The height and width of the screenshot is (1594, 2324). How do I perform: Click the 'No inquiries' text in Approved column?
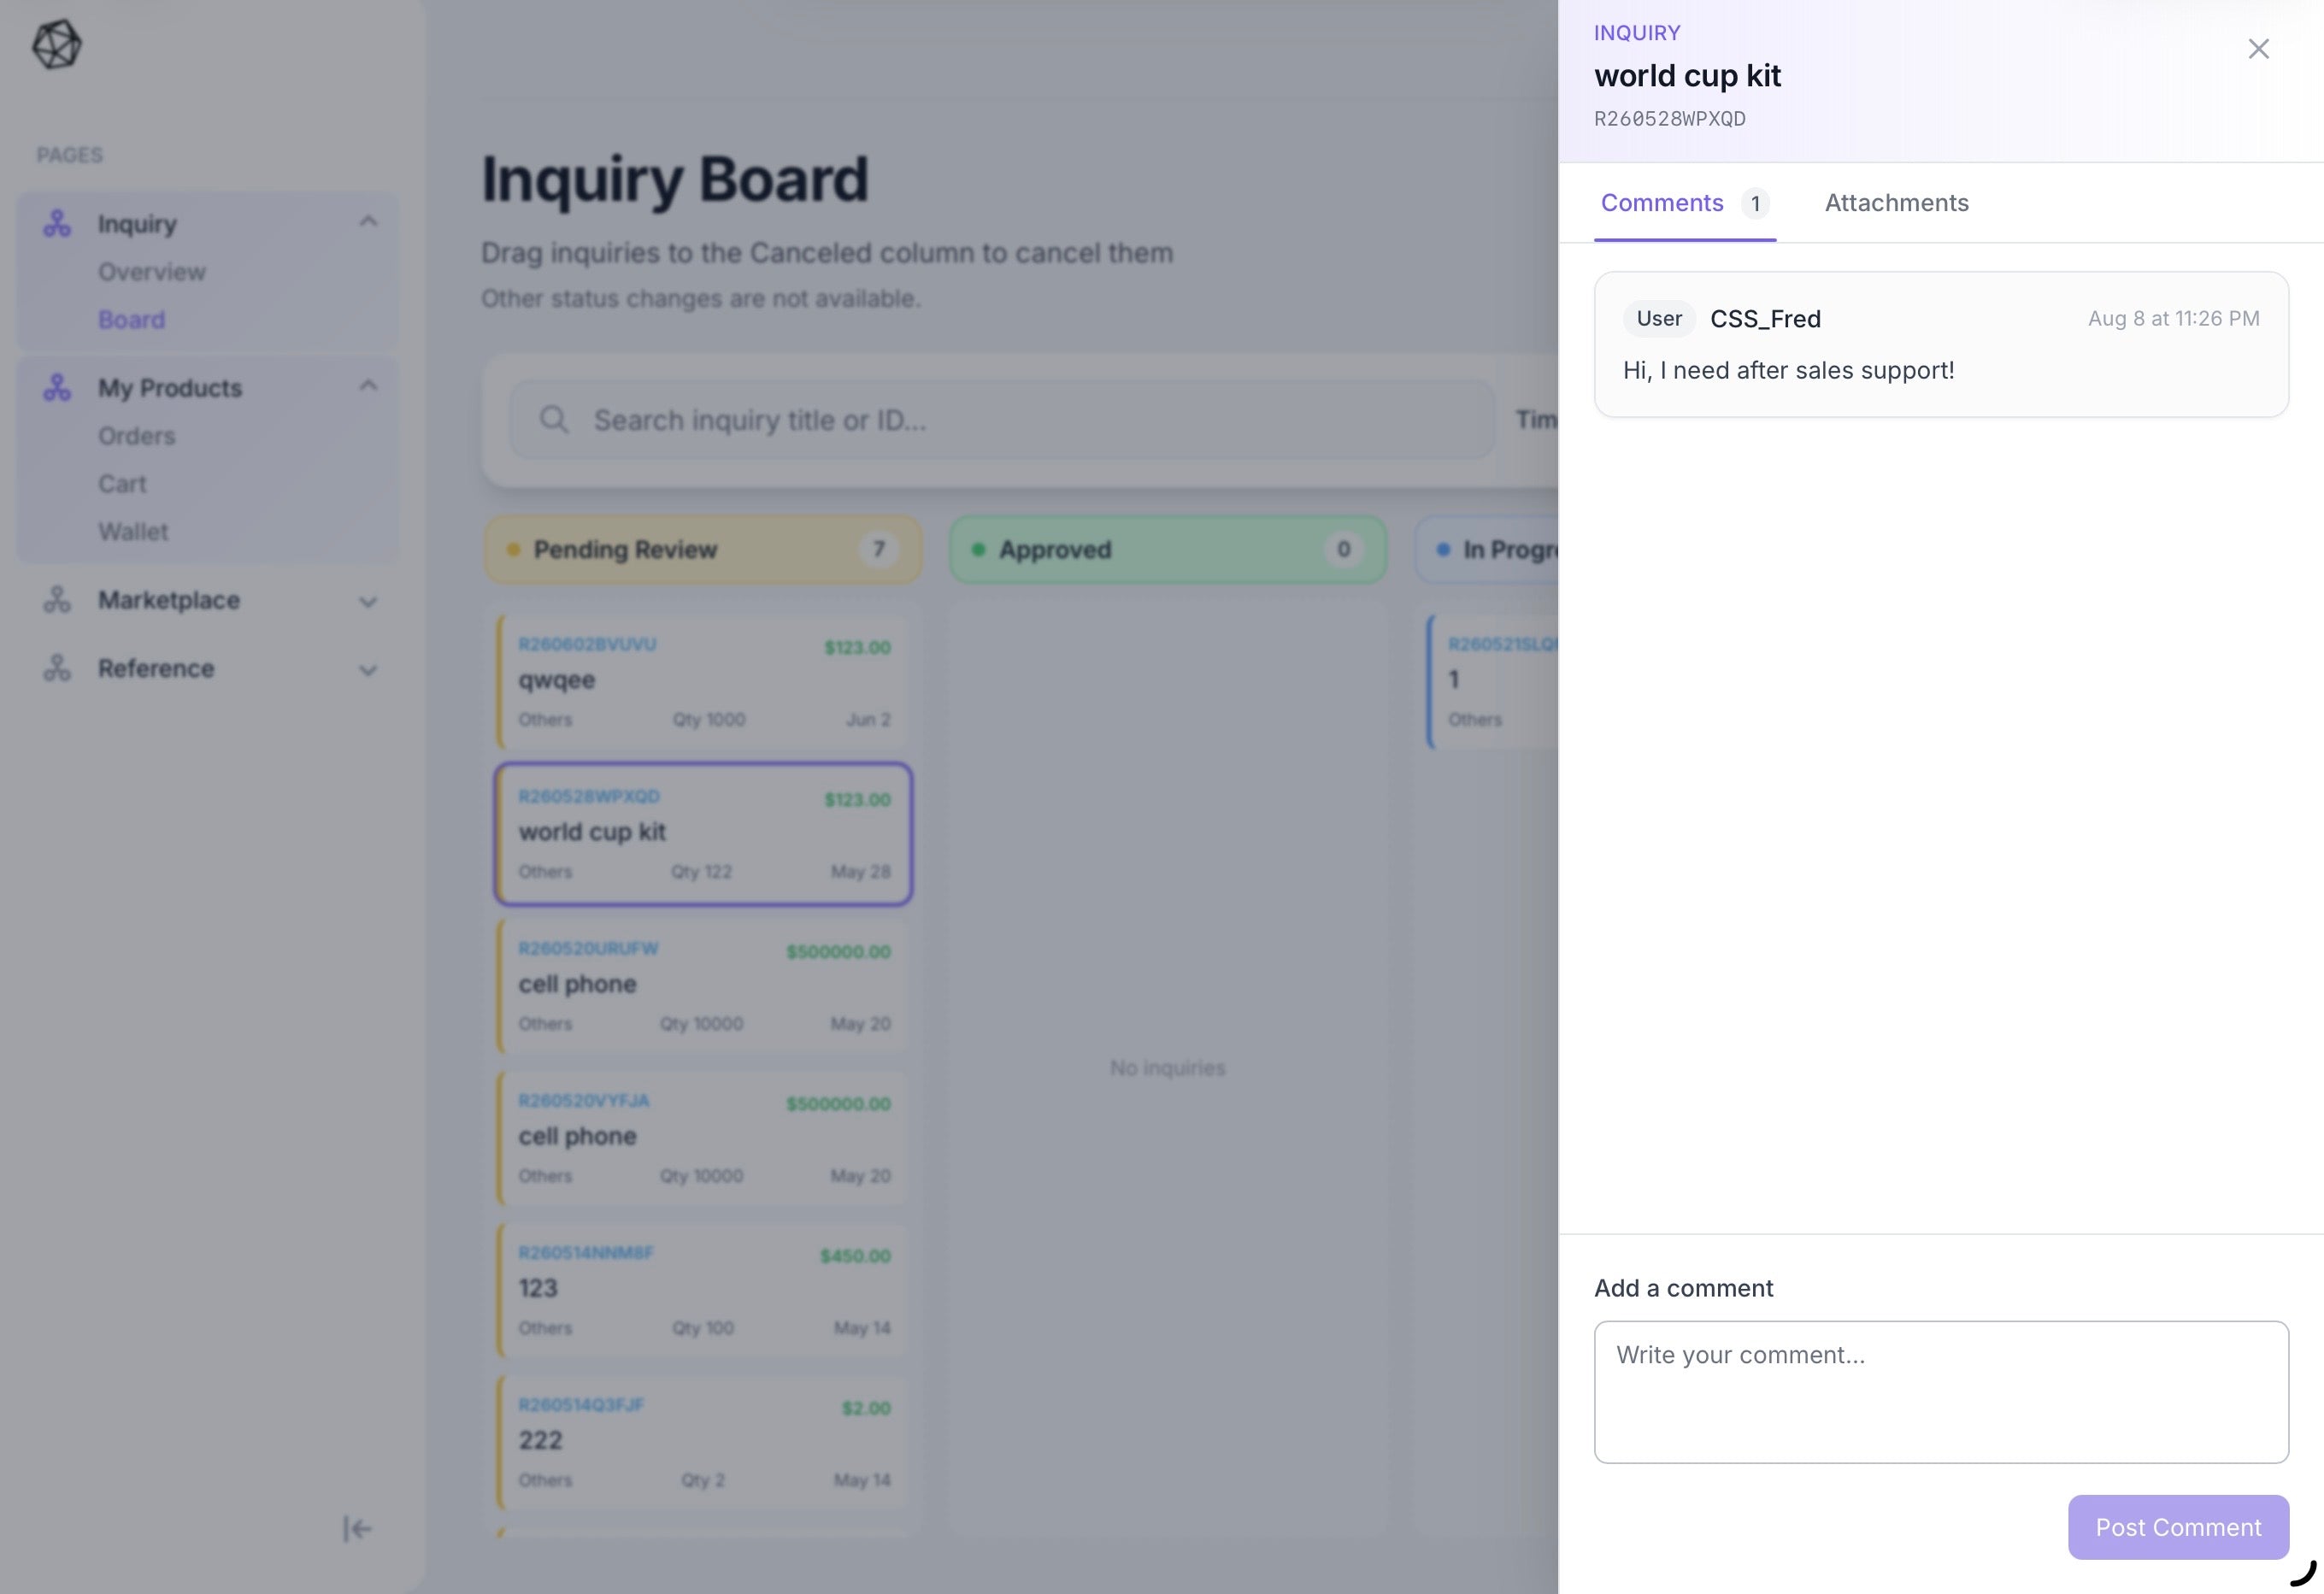[x=1167, y=1068]
